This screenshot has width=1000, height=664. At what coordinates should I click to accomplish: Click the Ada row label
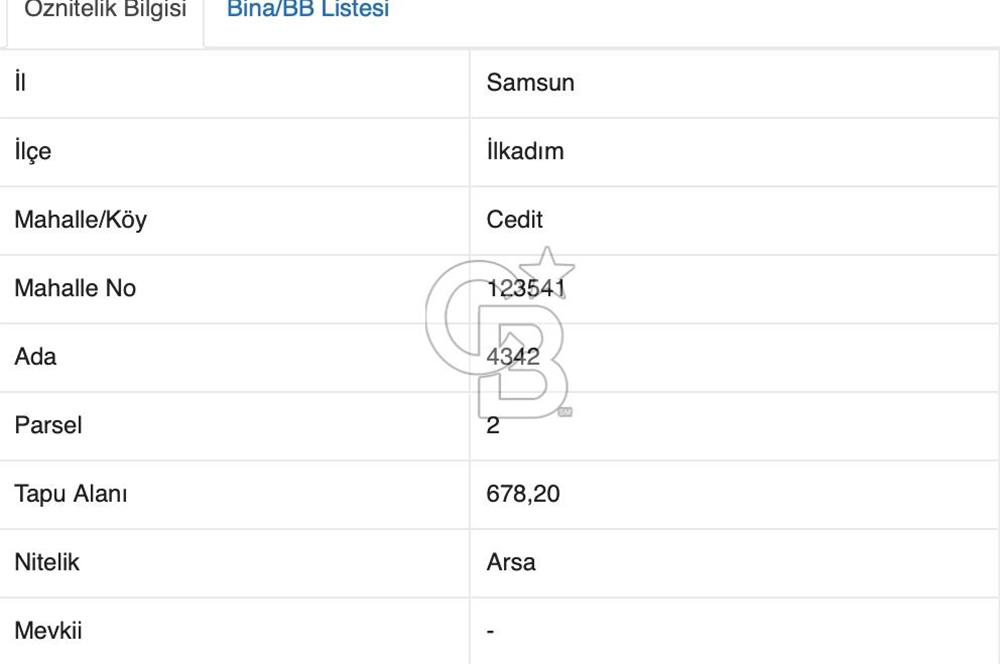(35, 357)
